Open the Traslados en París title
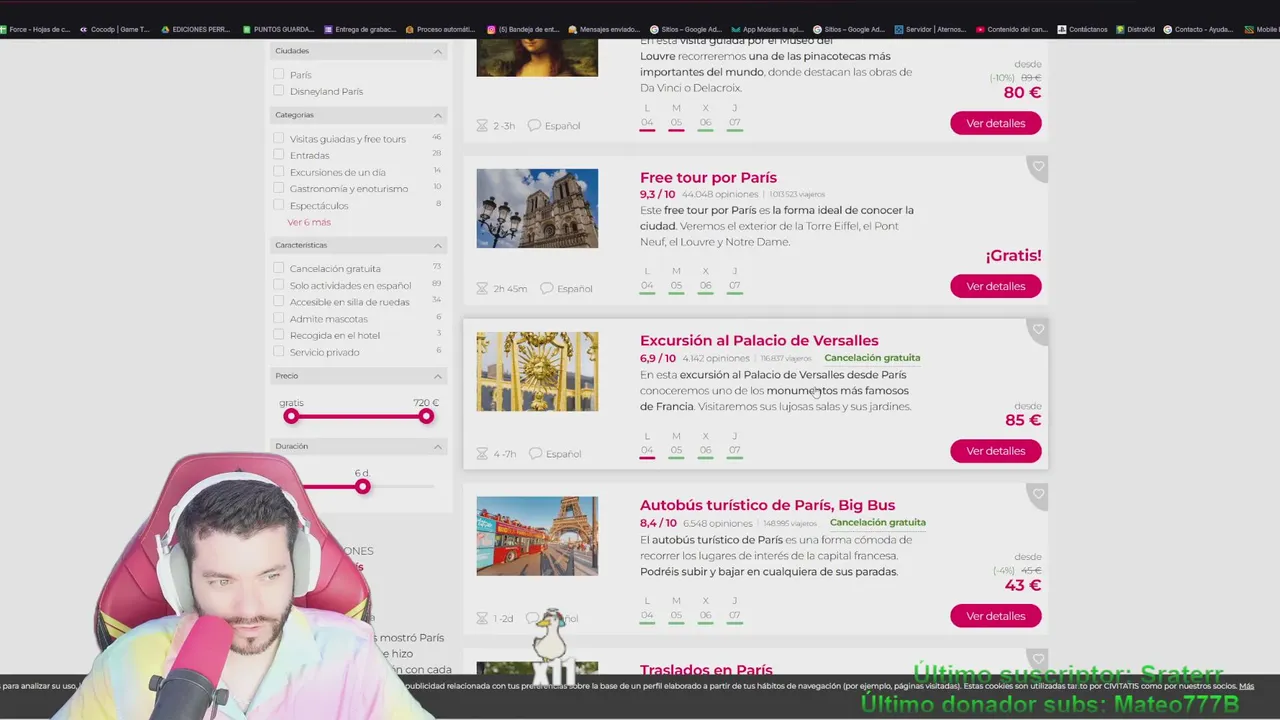1280x720 pixels. [x=706, y=669]
